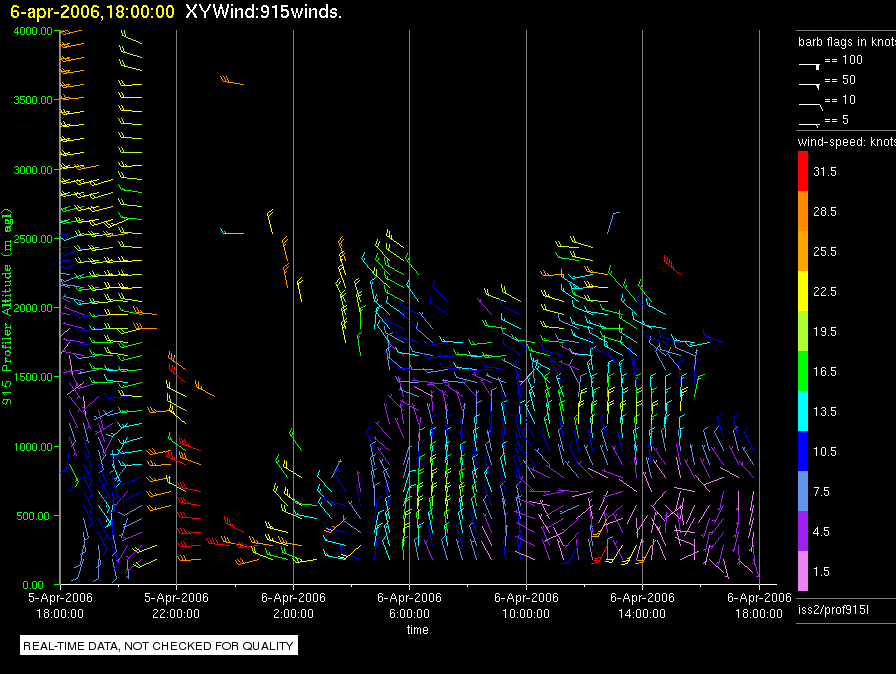Viewport: 896px width, 674px height.
Task: Click the '915 Profiler Altitude (m agl)' axis label
Action: 7,307
